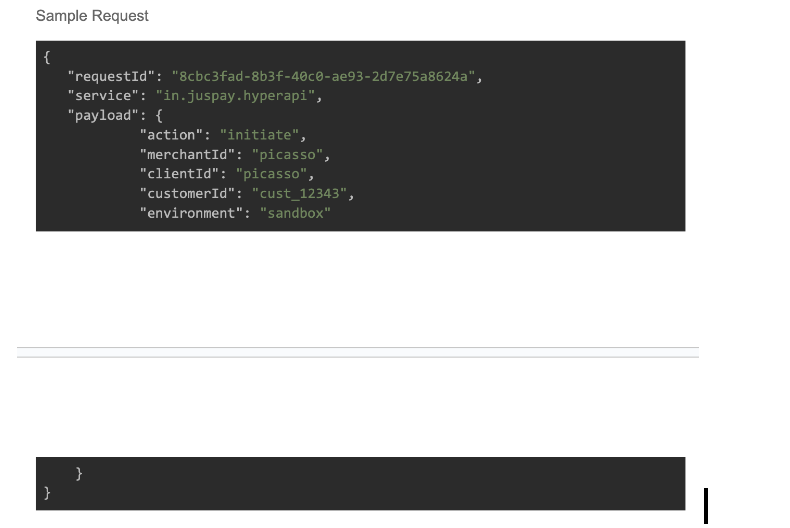Image resolution: width=790 pixels, height=528 pixels.
Task: Click the "Sample Request" heading text
Action: 92,16
